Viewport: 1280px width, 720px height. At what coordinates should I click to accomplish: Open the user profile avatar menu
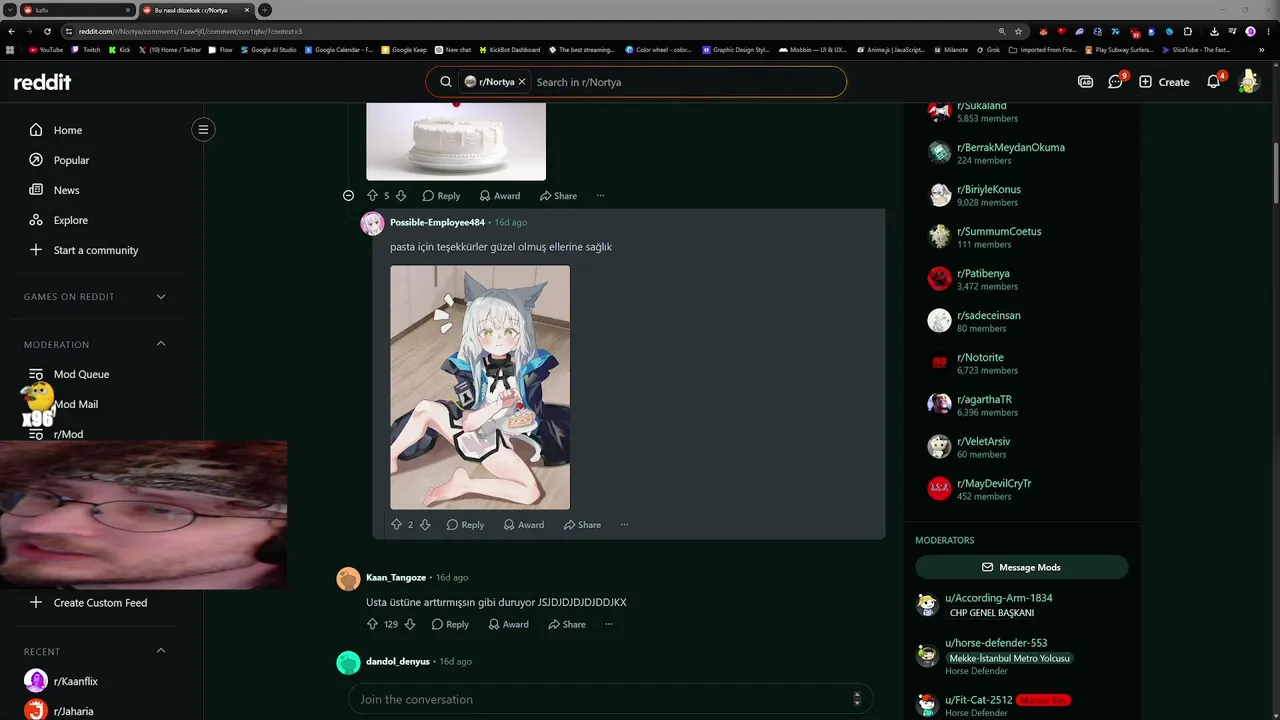pyautogui.click(x=1248, y=82)
